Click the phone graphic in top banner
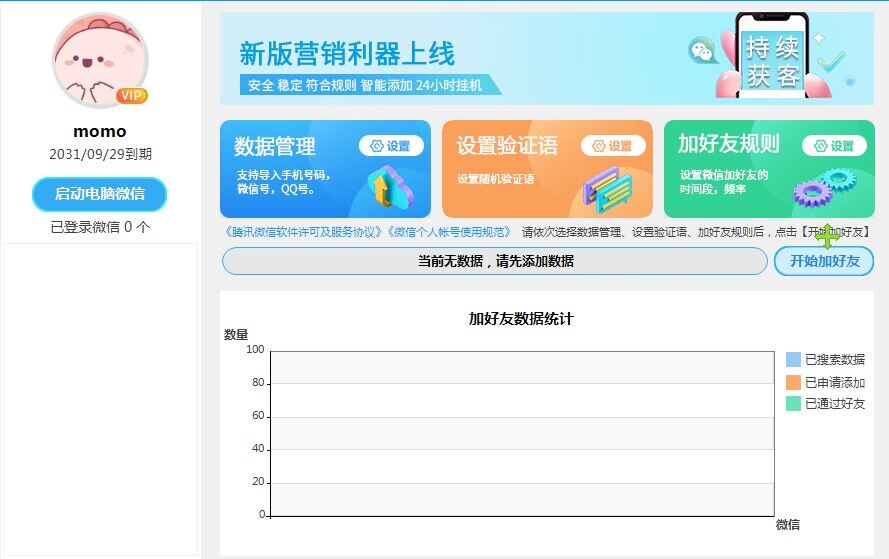The height and width of the screenshot is (559, 889). click(771, 55)
